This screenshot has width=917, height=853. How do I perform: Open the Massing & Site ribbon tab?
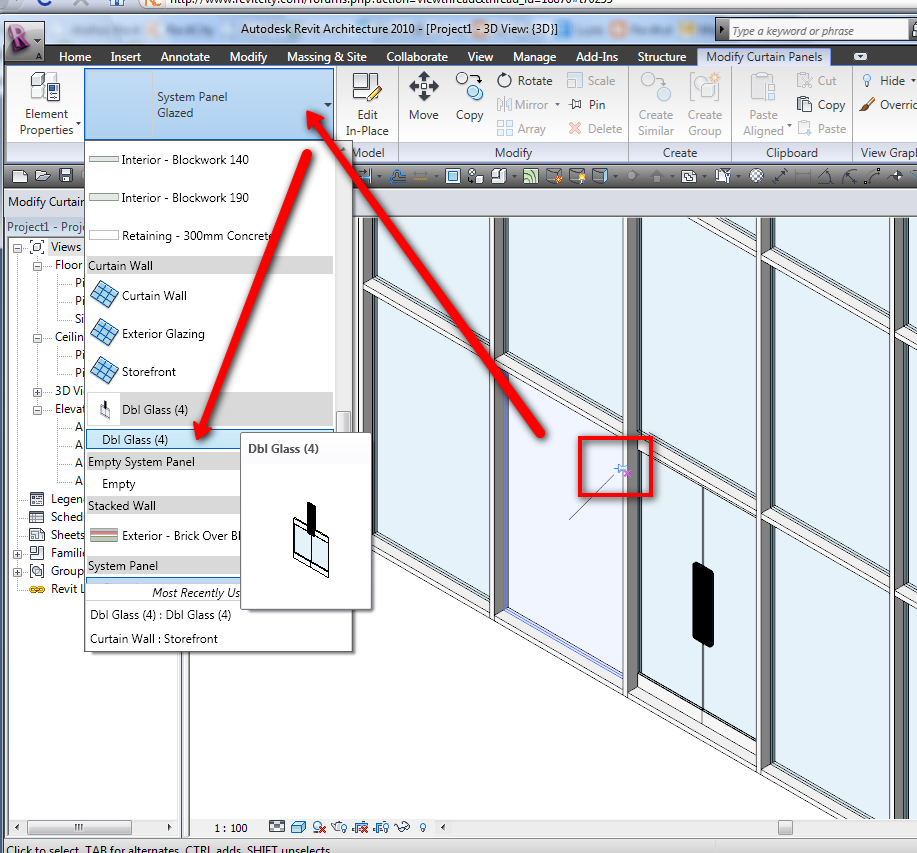point(326,57)
